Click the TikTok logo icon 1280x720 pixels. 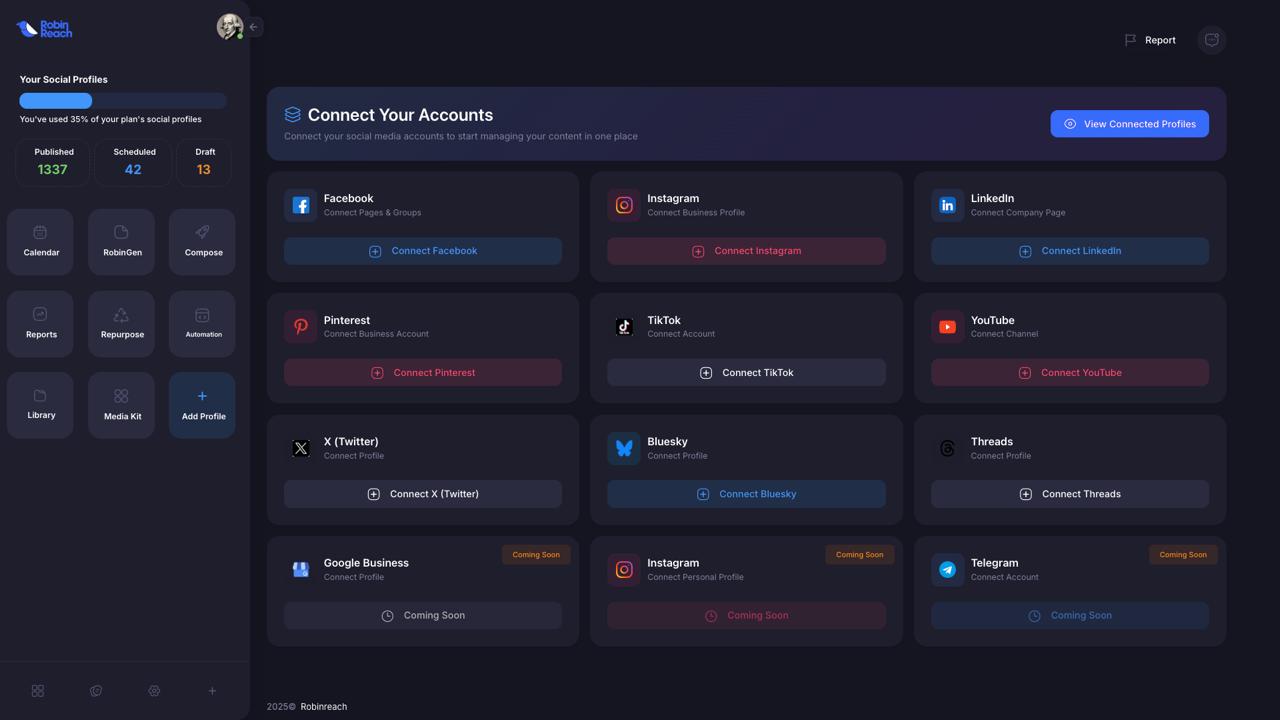point(624,327)
